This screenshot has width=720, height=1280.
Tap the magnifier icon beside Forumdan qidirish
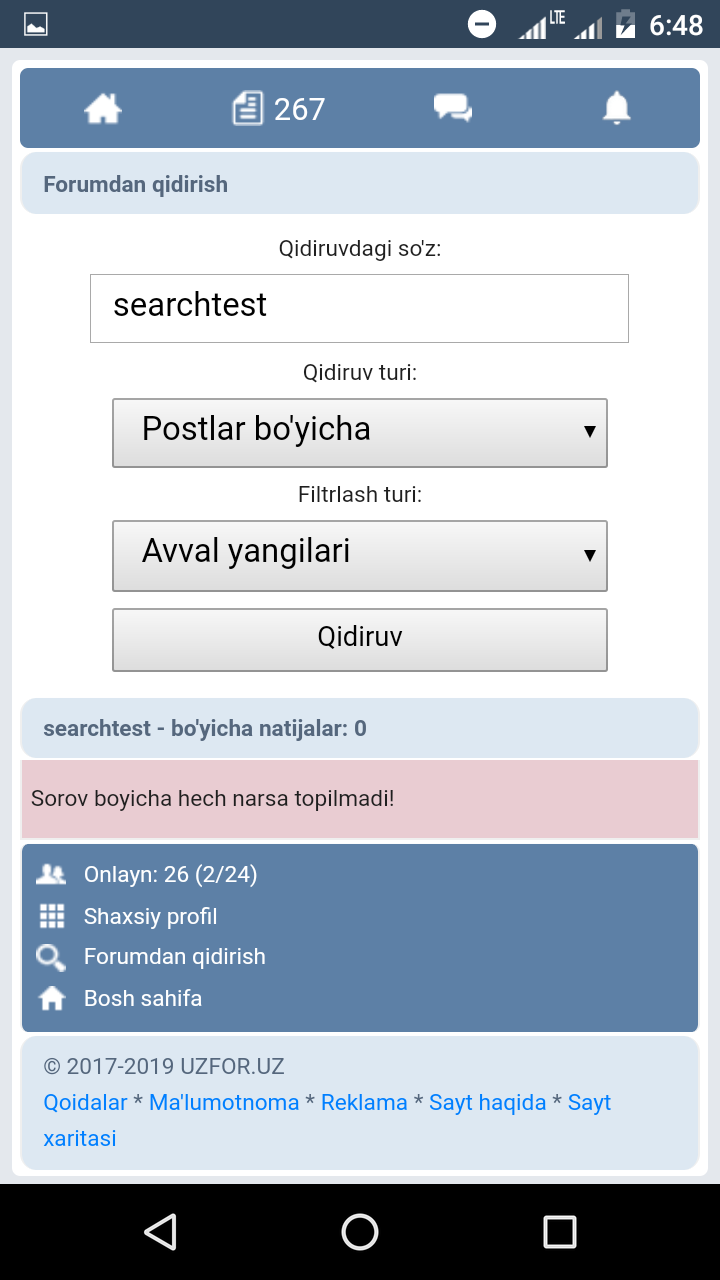(x=51, y=957)
